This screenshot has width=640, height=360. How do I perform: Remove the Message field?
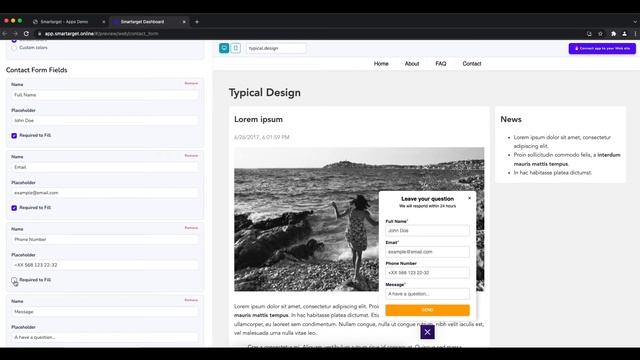(x=191, y=300)
